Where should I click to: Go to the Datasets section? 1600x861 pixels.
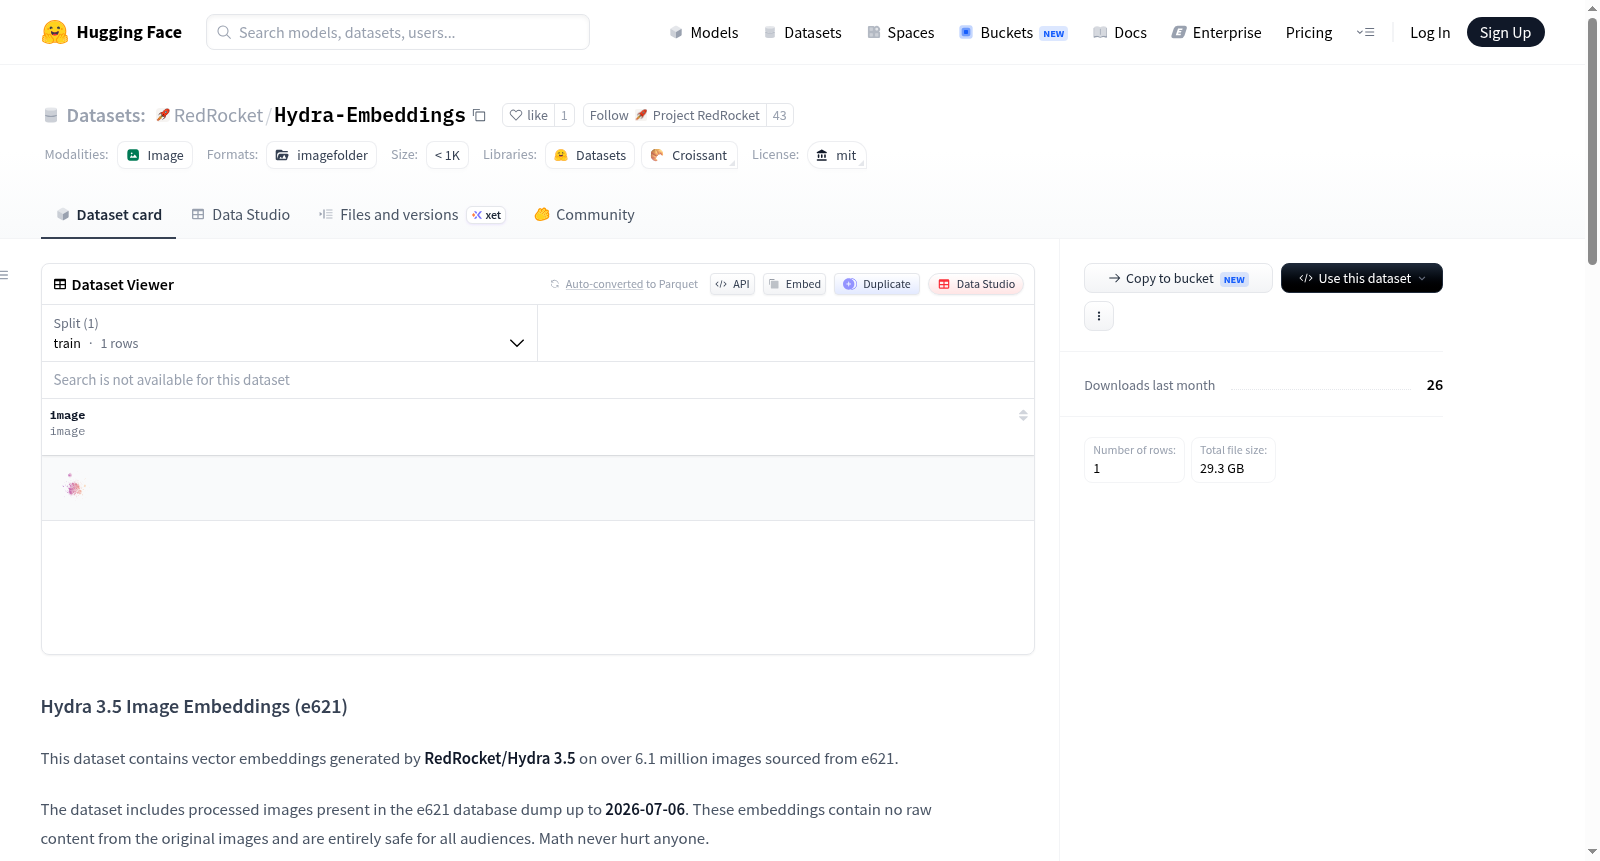point(802,32)
